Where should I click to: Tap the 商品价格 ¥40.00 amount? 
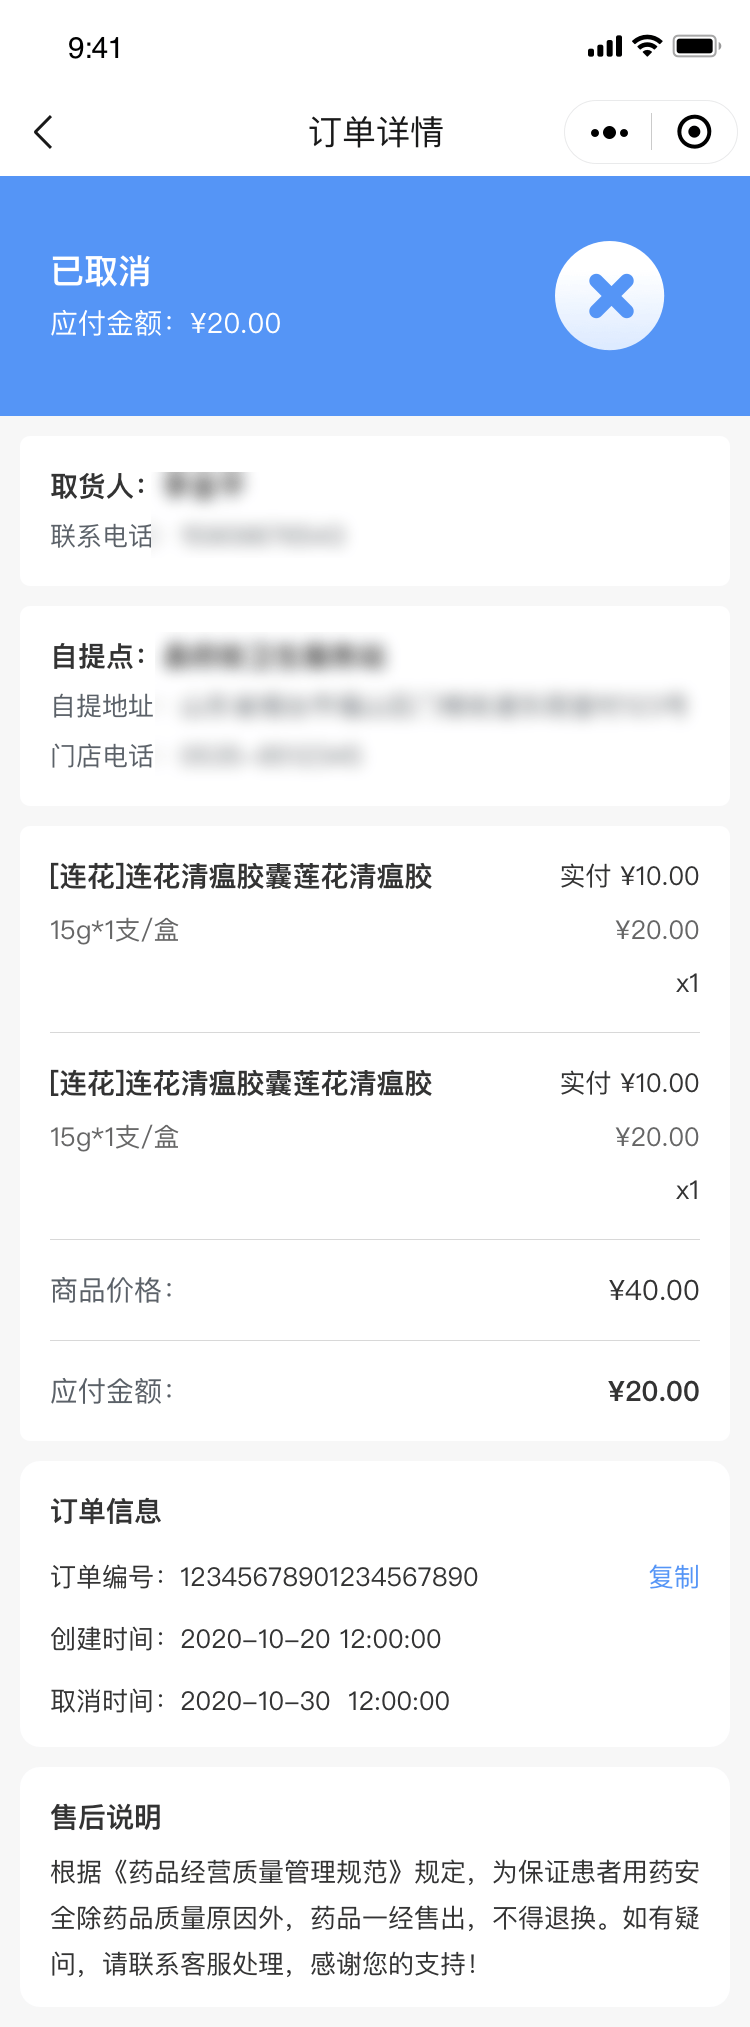click(654, 1290)
